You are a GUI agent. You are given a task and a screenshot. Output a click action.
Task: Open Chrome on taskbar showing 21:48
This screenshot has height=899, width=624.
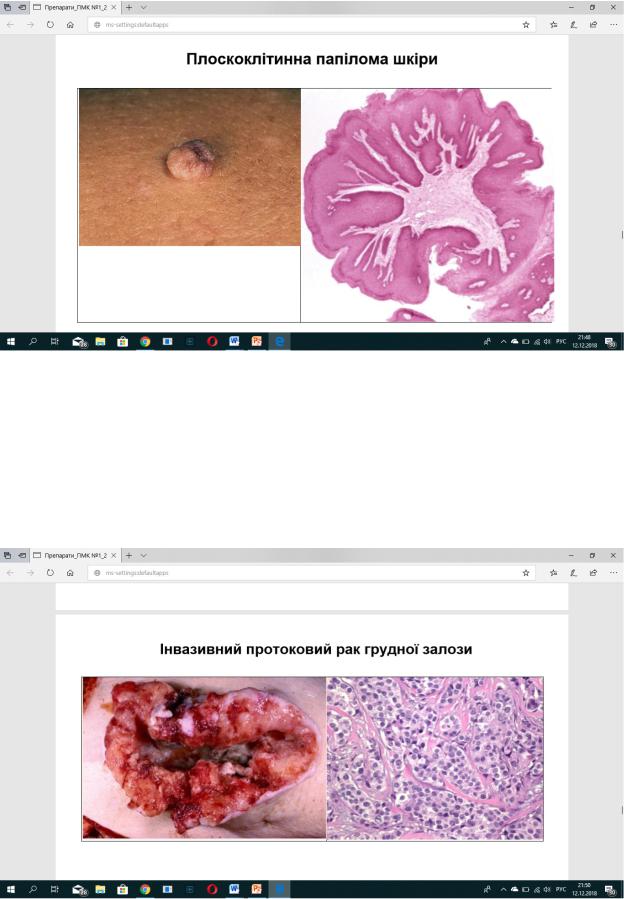point(145,342)
